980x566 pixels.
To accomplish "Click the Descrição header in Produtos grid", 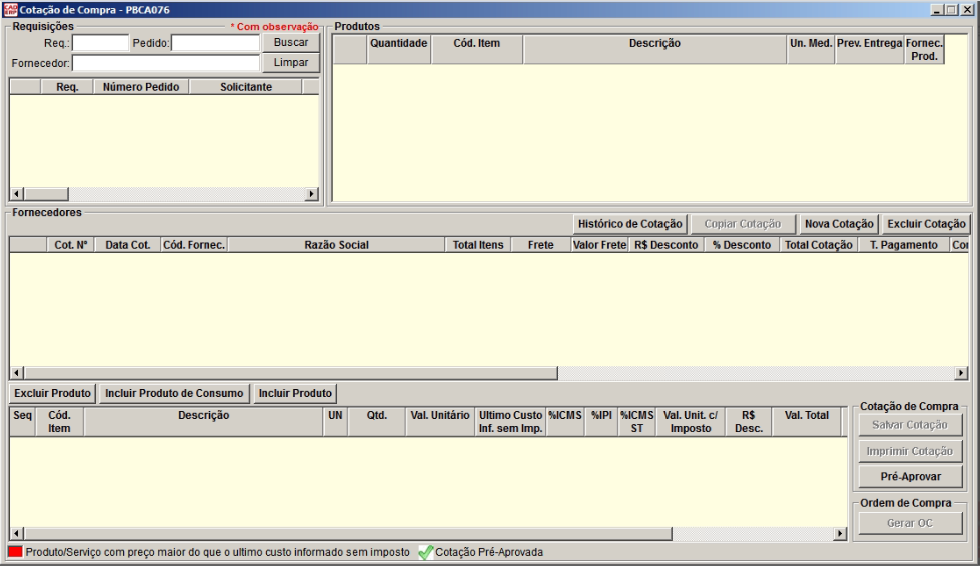I will tap(654, 49).
